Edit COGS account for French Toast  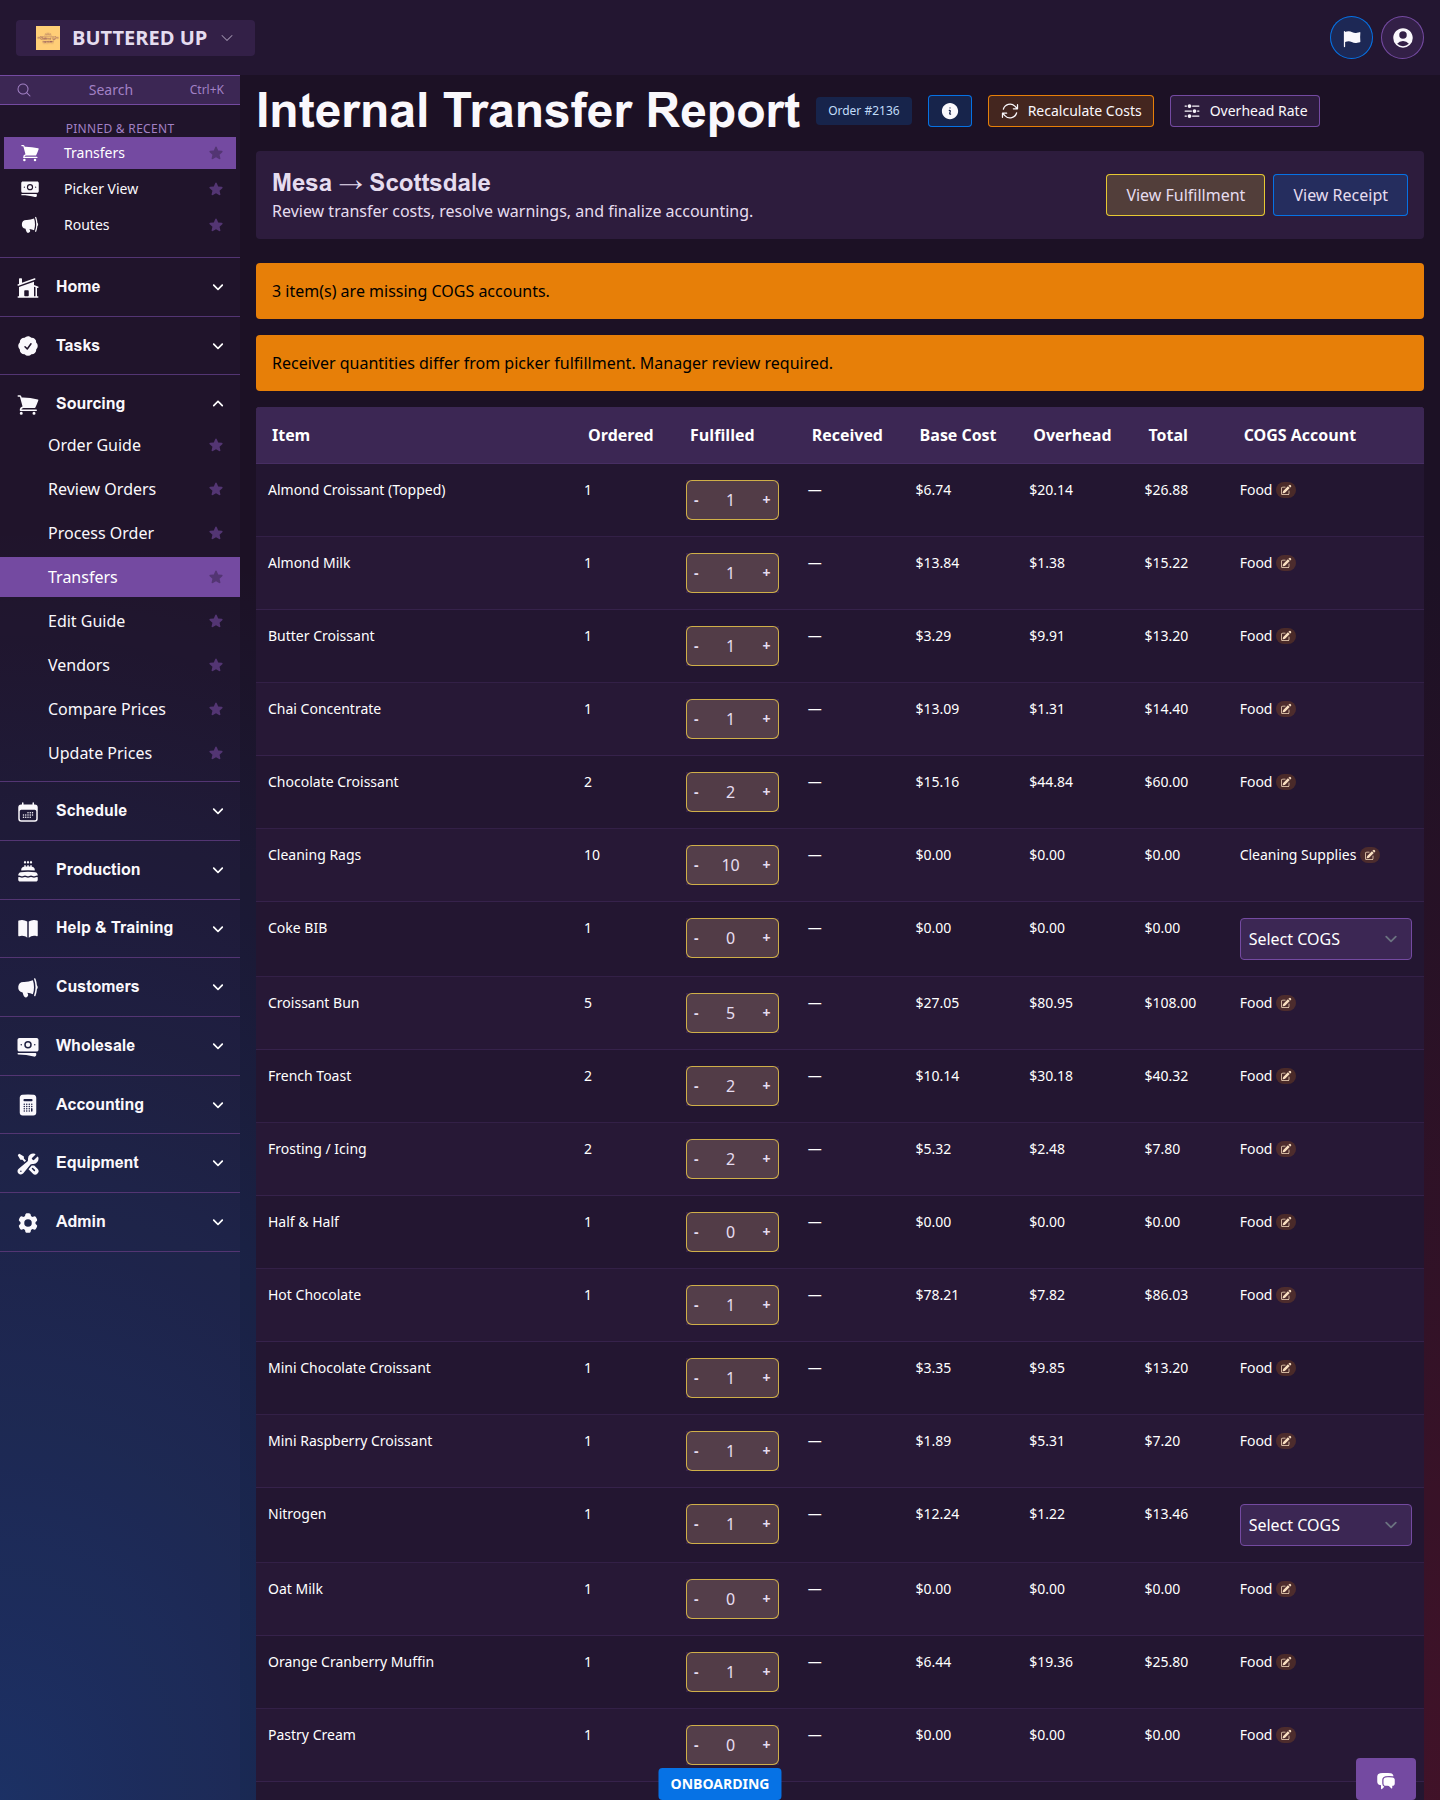[1287, 1076]
